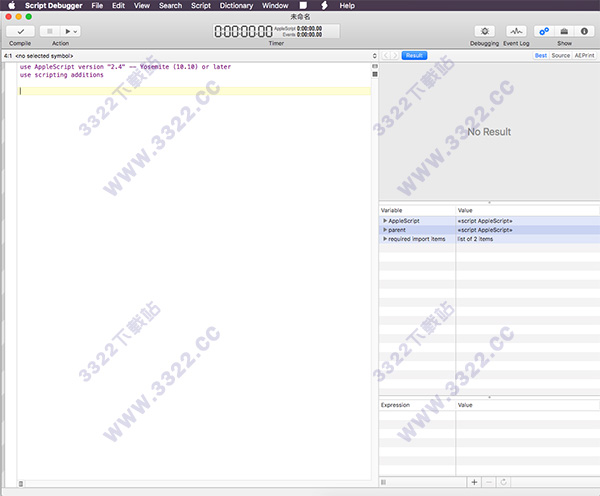This screenshot has height=496, width=600.
Task: Open the Dictionary menu
Action: (x=236, y=6)
